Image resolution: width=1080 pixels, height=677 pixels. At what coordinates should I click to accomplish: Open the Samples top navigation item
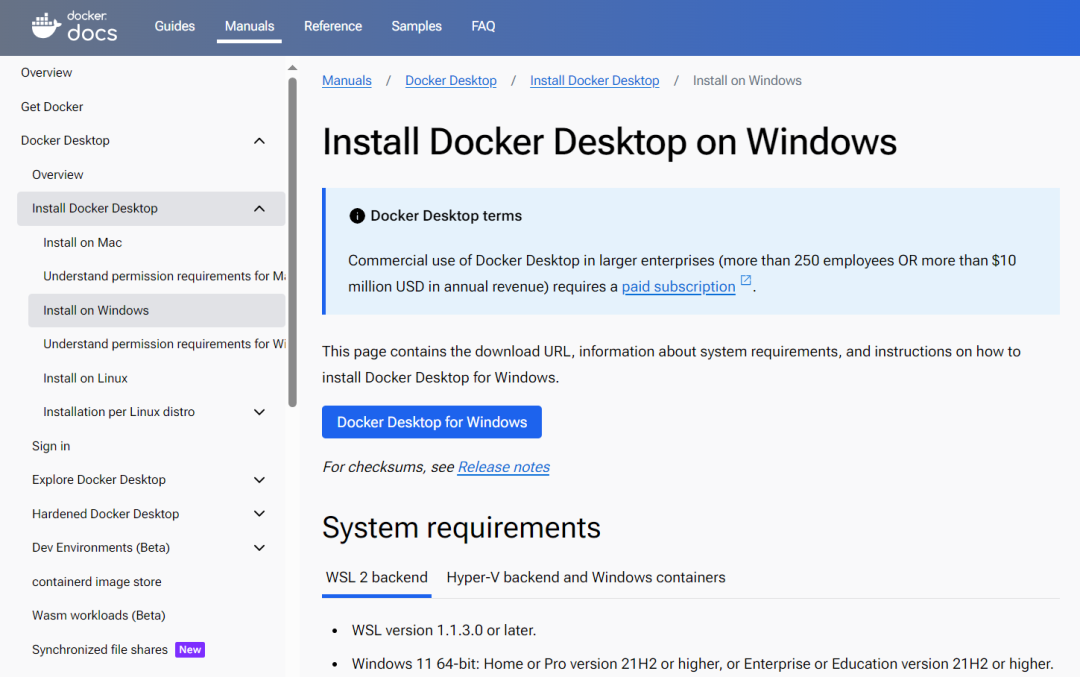[x=417, y=26]
